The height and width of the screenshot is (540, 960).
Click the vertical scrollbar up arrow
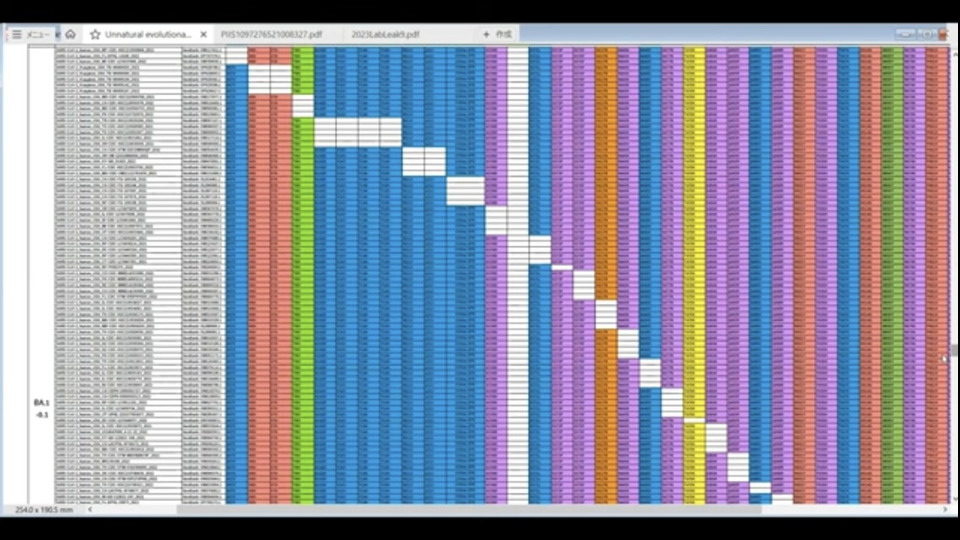954,54
